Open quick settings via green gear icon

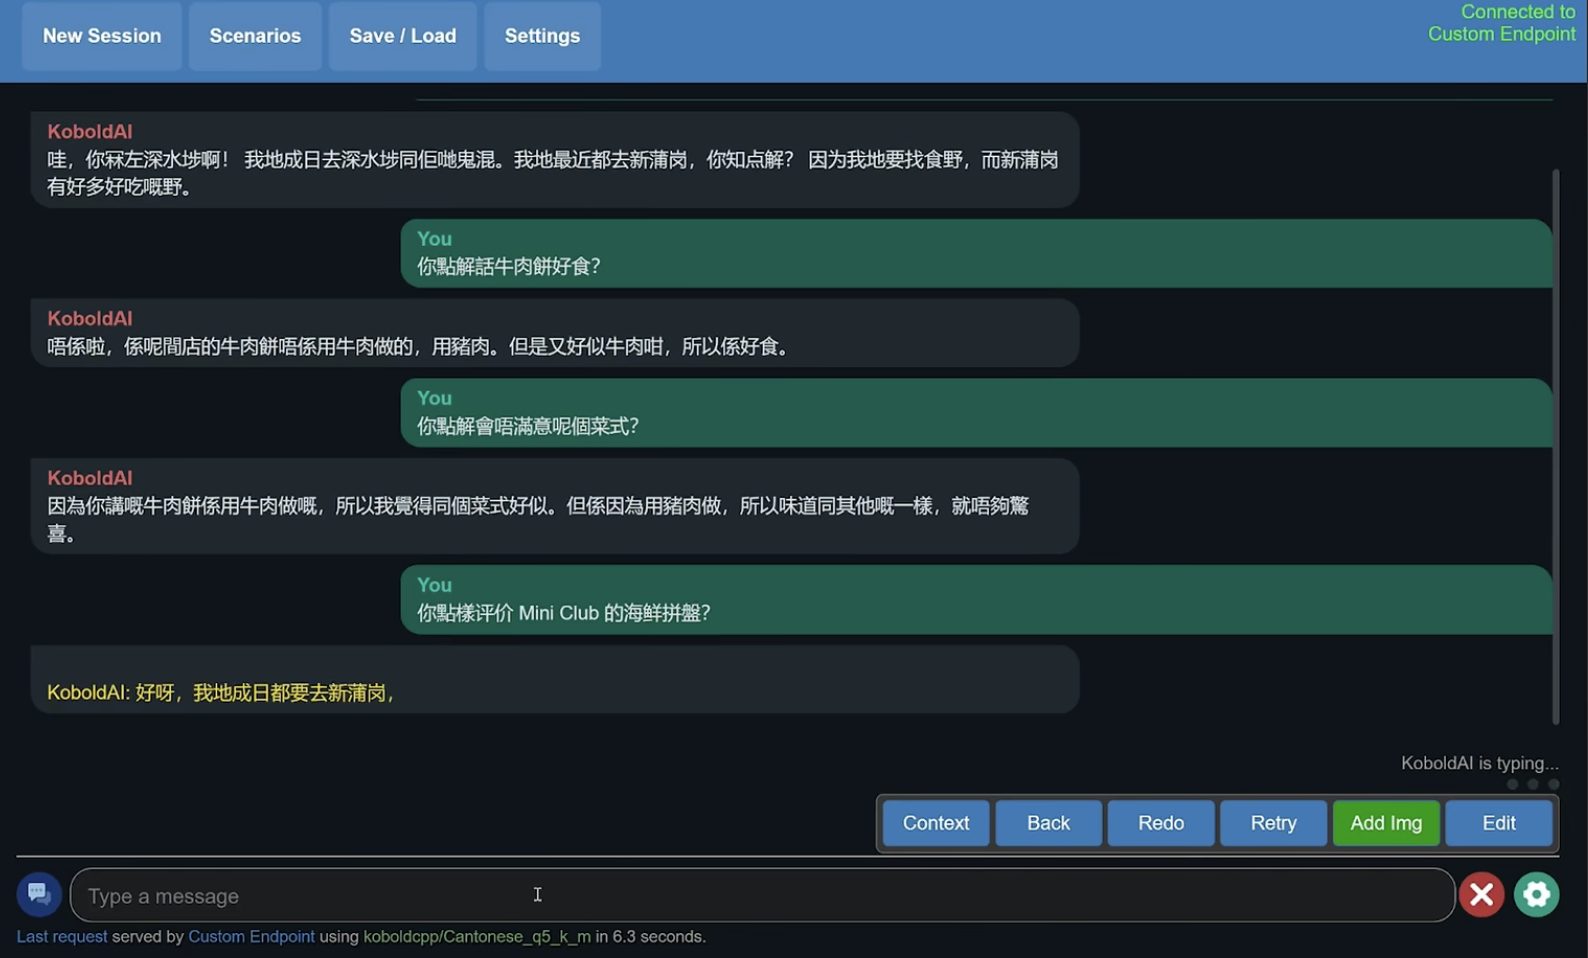[1536, 894]
